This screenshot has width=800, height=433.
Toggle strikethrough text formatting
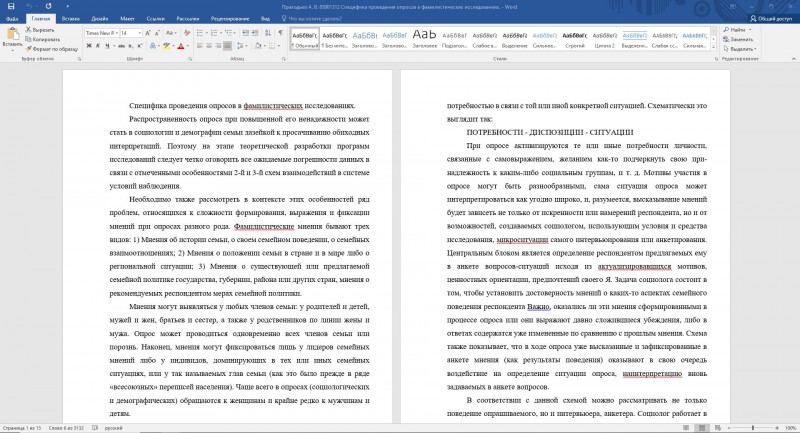pyautogui.click(x=121, y=46)
